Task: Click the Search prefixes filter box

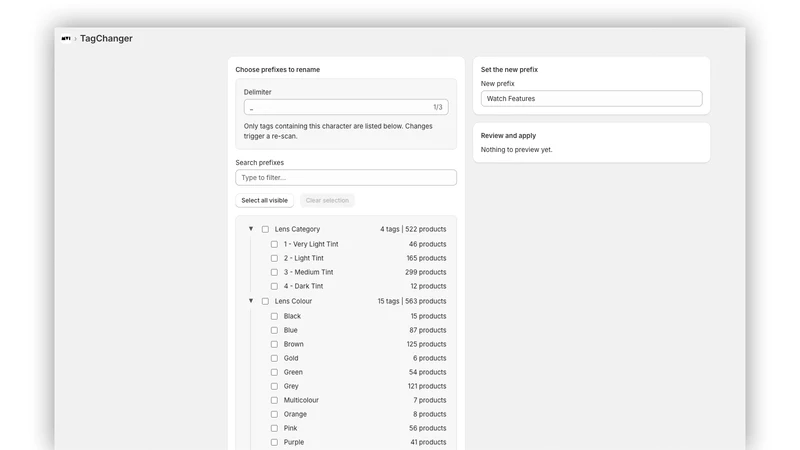Action: click(x=346, y=178)
